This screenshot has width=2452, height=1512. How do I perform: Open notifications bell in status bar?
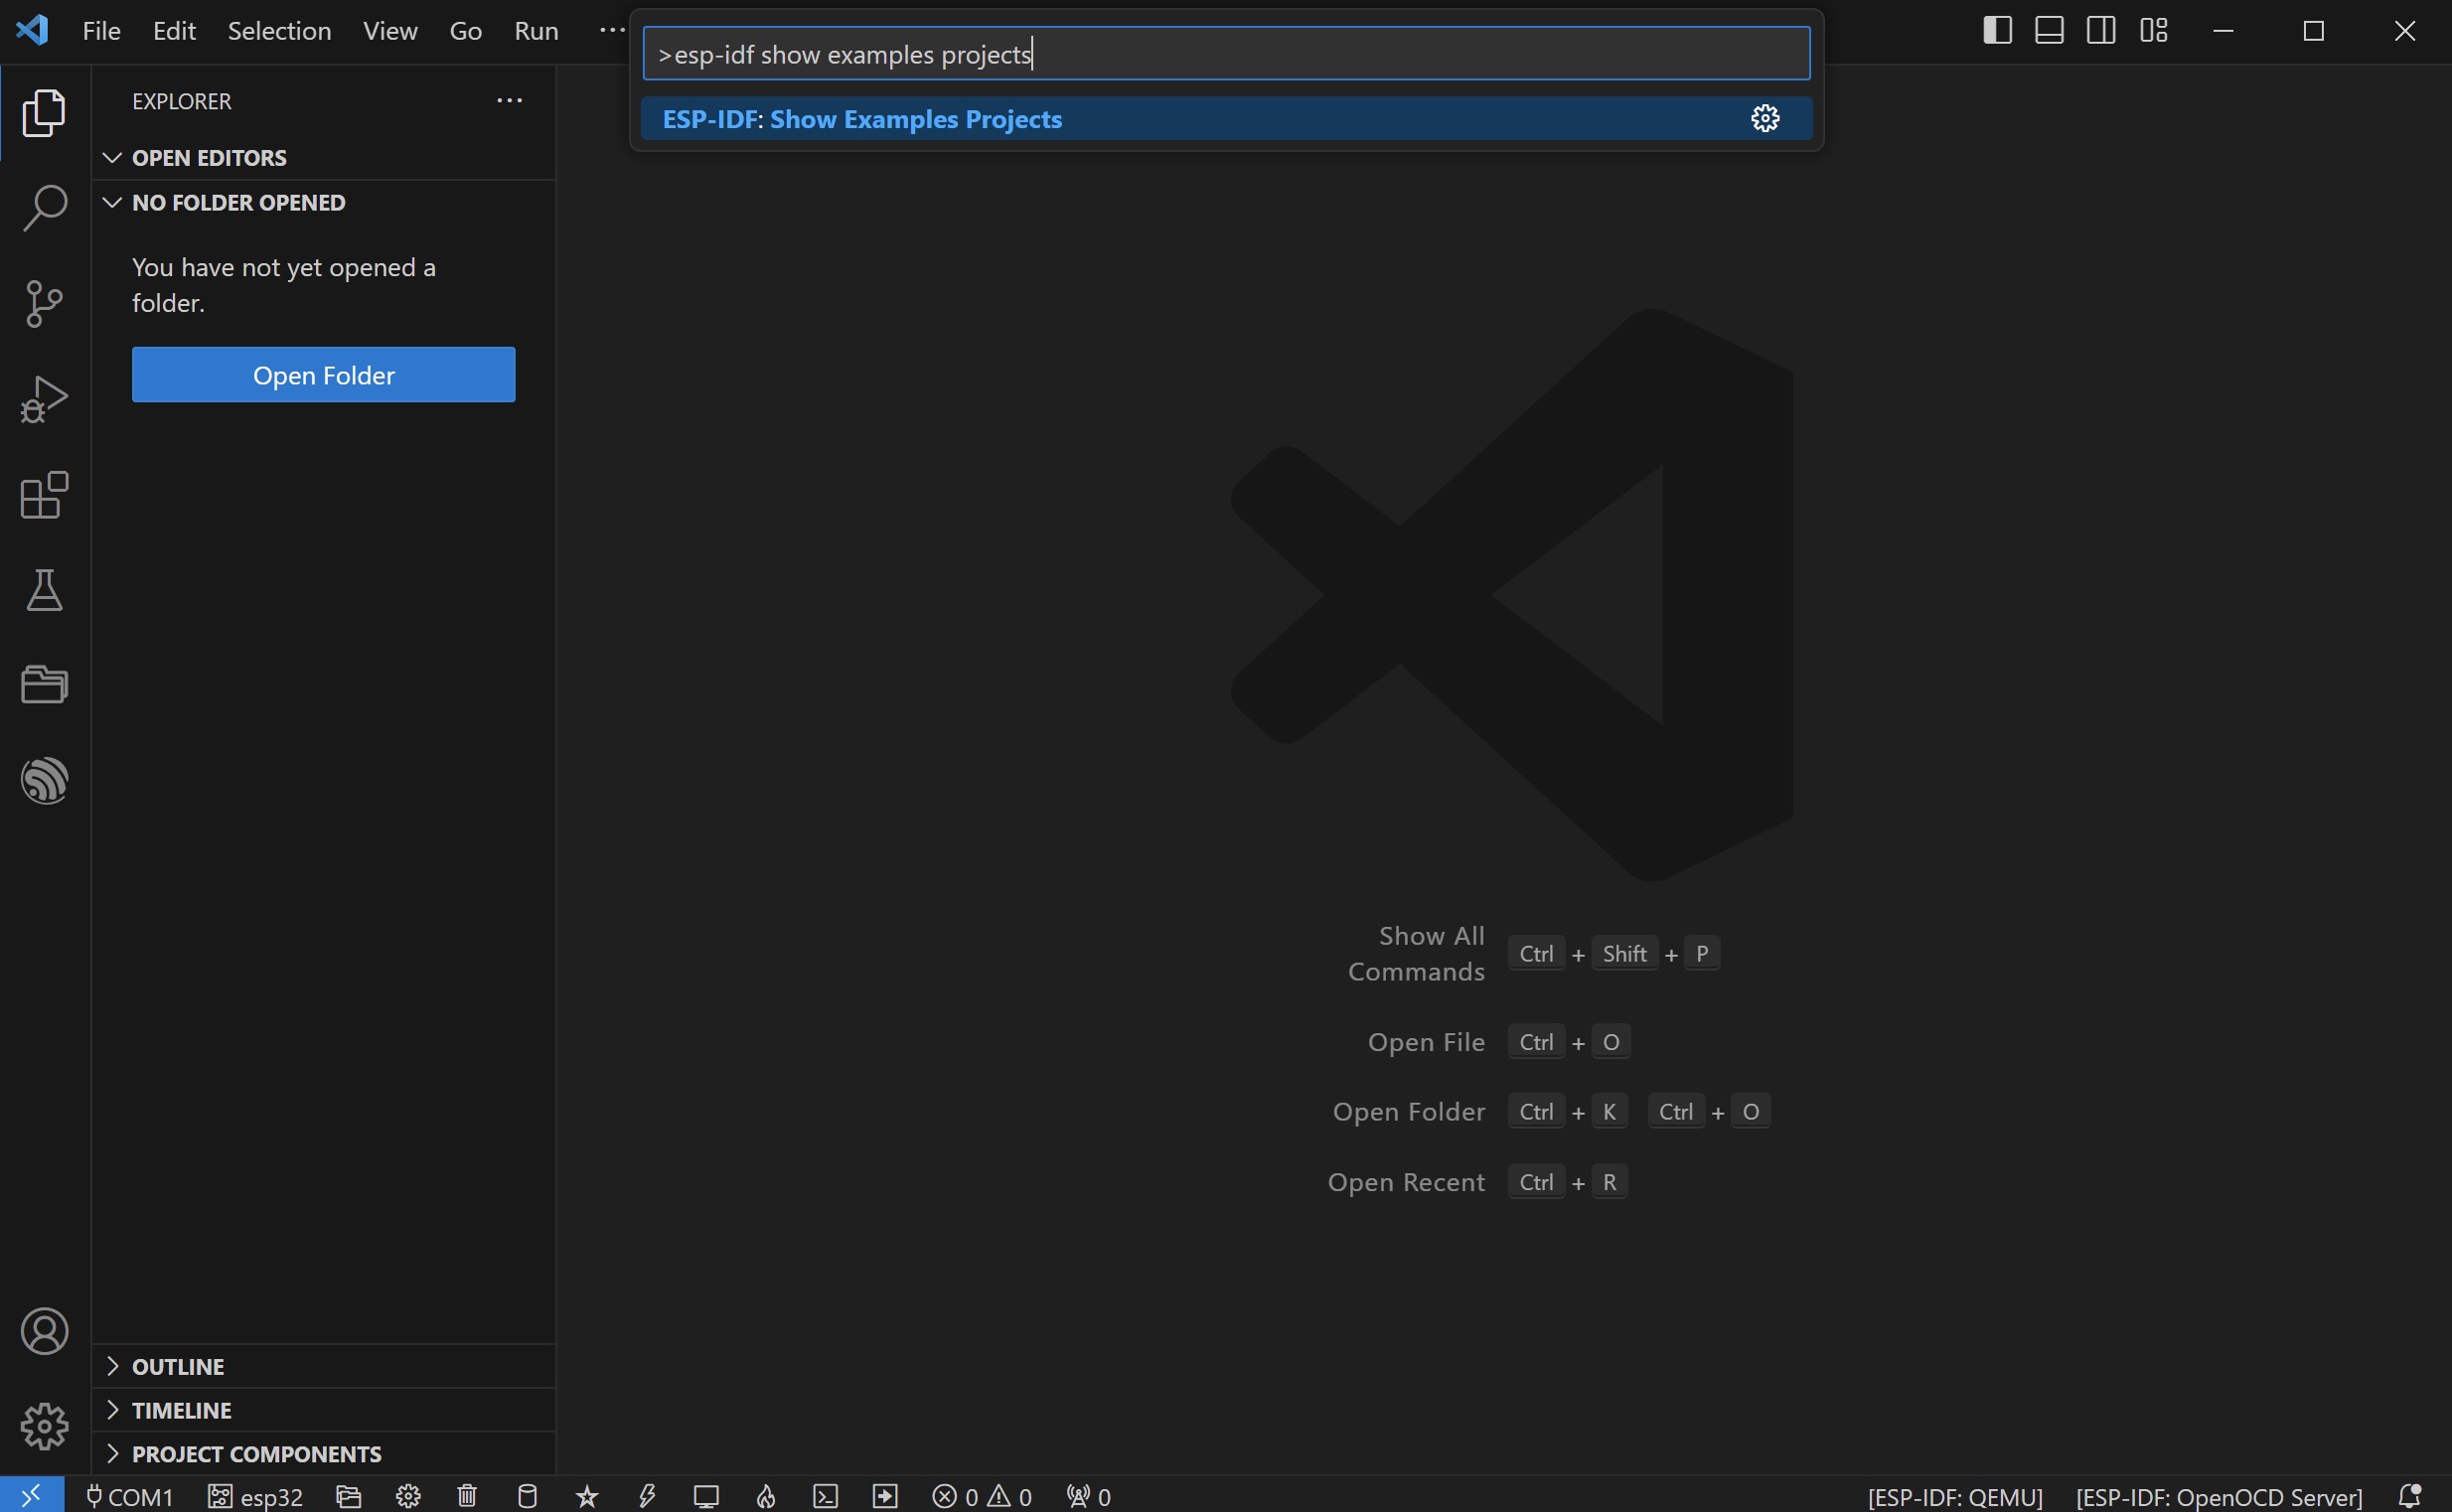(x=2410, y=1496)
